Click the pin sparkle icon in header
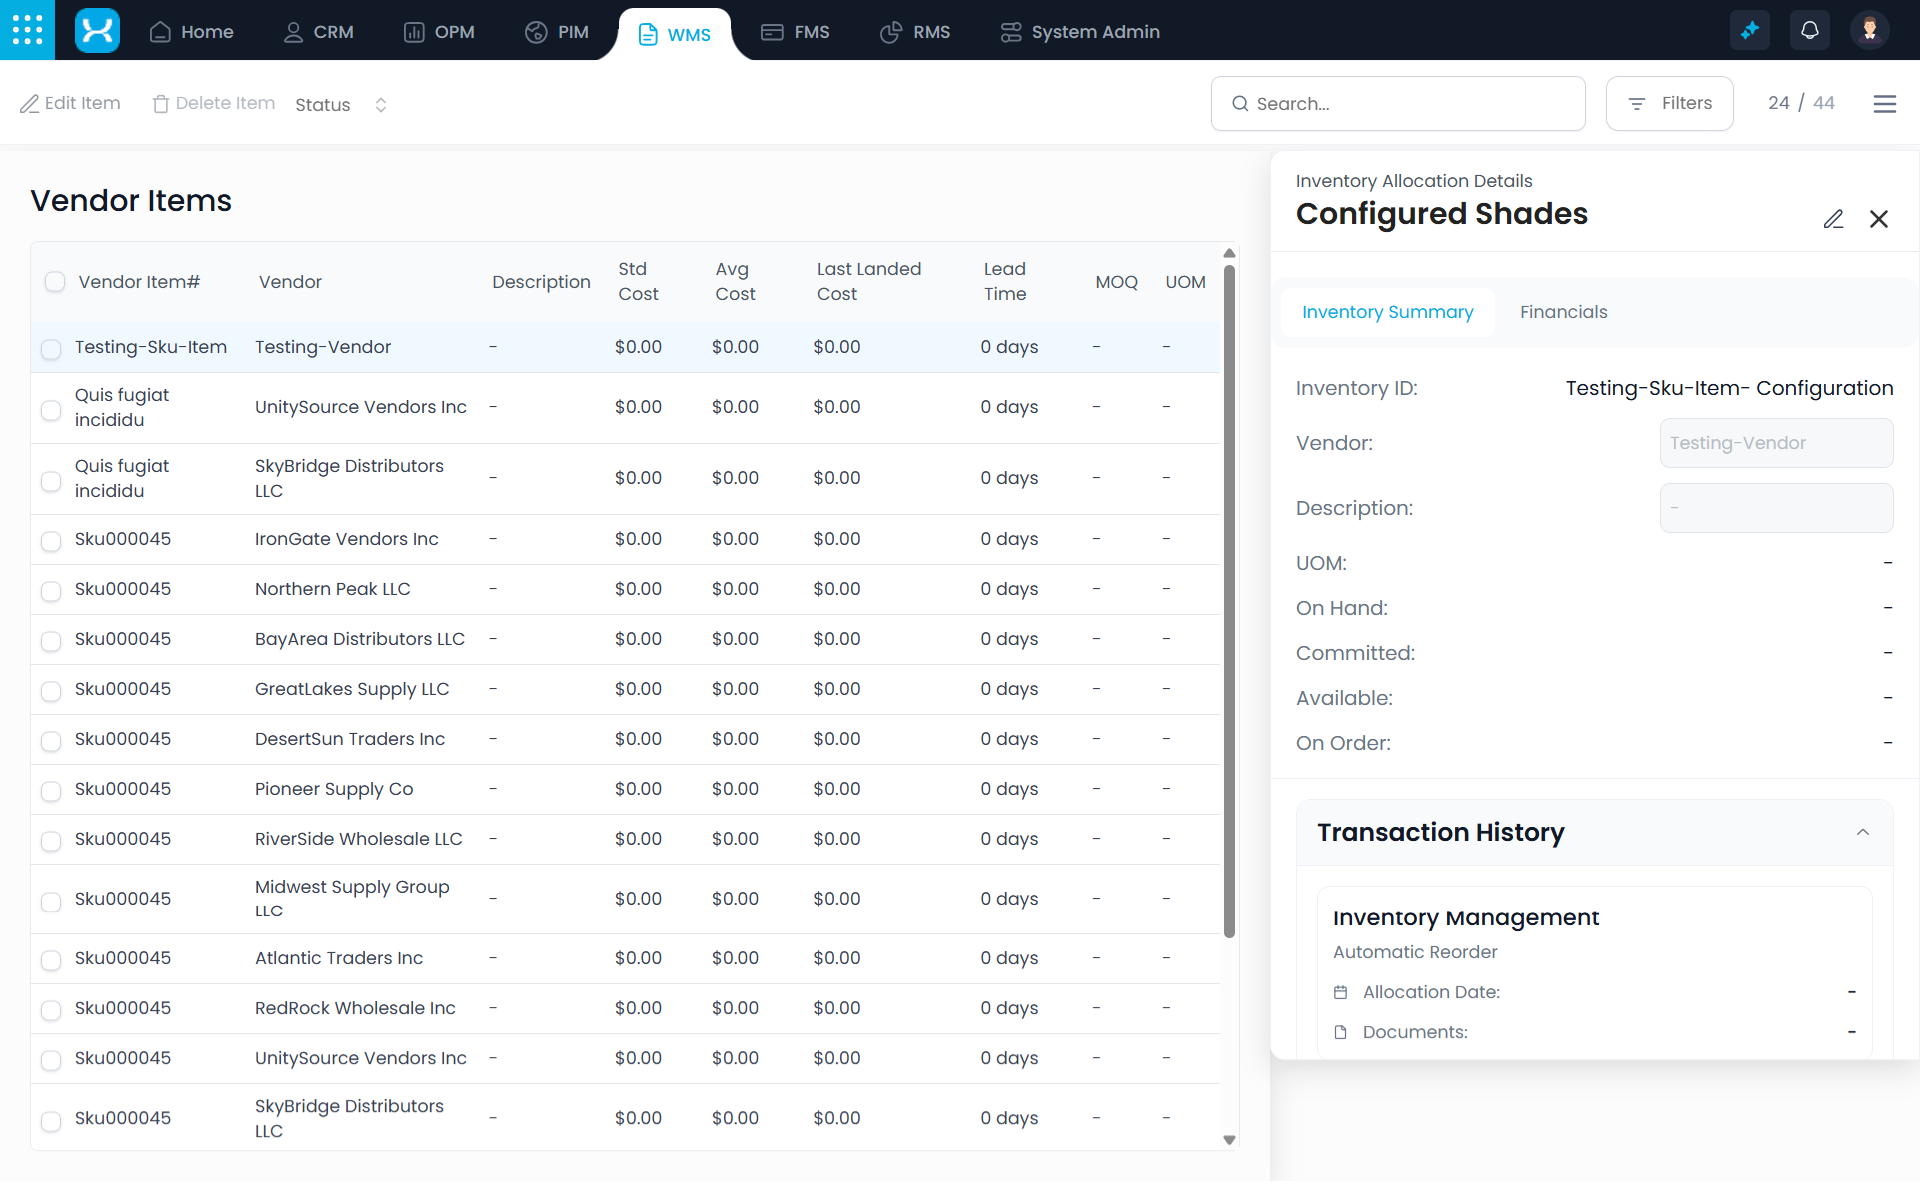The image size is (1920, 1184). (1749, 30)
